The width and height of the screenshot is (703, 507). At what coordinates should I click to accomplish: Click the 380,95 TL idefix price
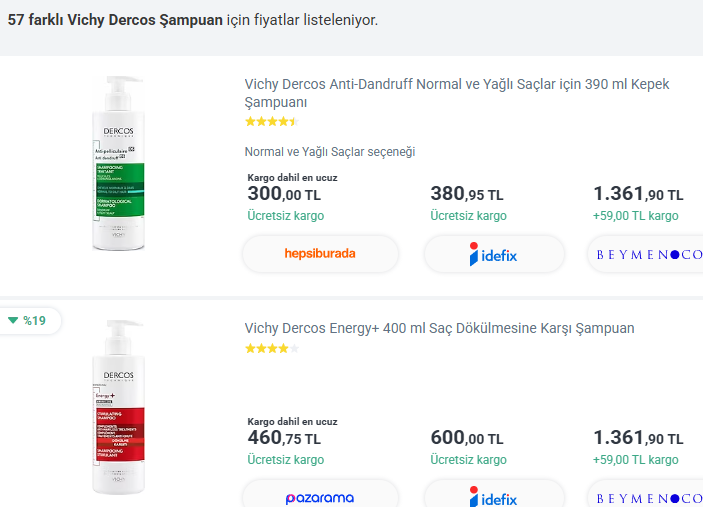pos(467,194)
